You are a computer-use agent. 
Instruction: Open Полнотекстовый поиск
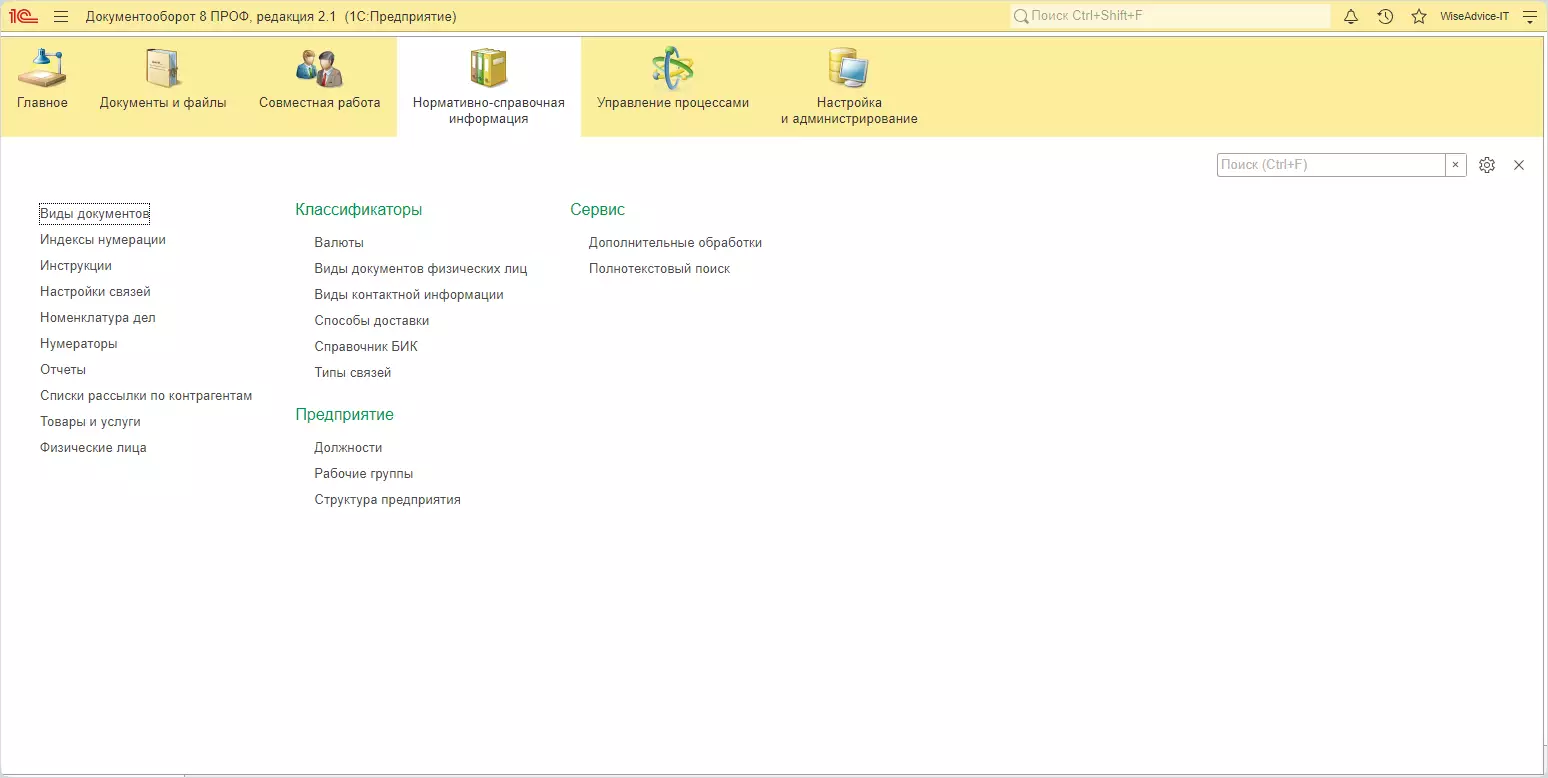[x=660, y=269]
